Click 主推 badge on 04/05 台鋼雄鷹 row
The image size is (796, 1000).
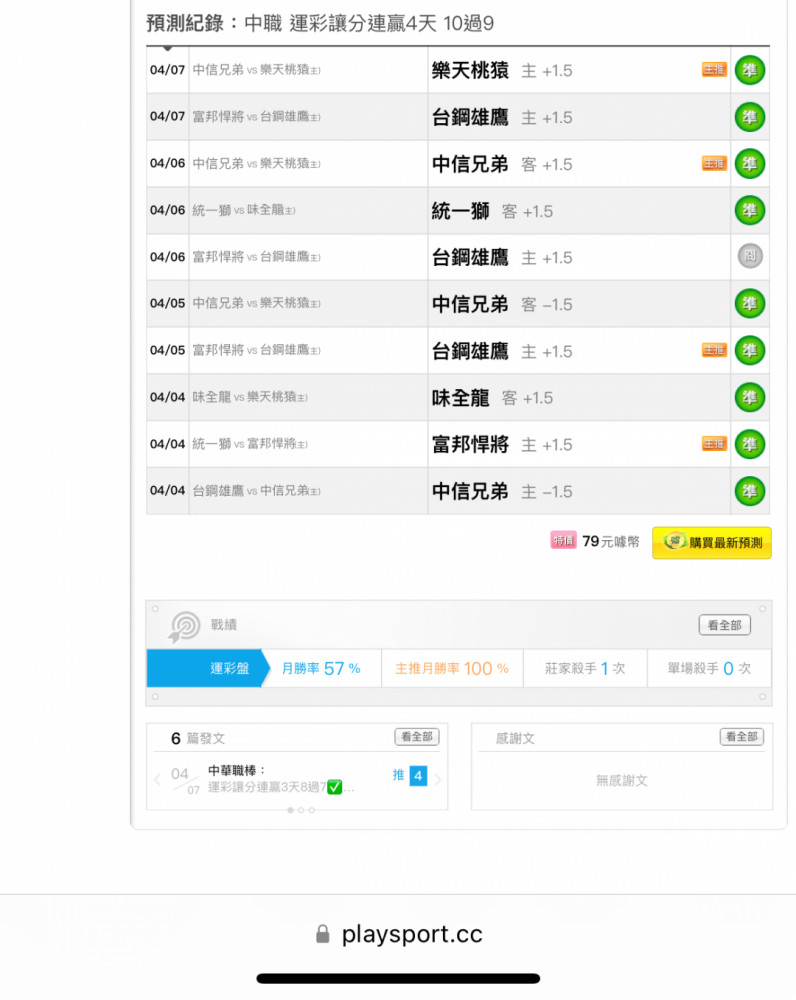pyautogui.click(x=714, y=349)
